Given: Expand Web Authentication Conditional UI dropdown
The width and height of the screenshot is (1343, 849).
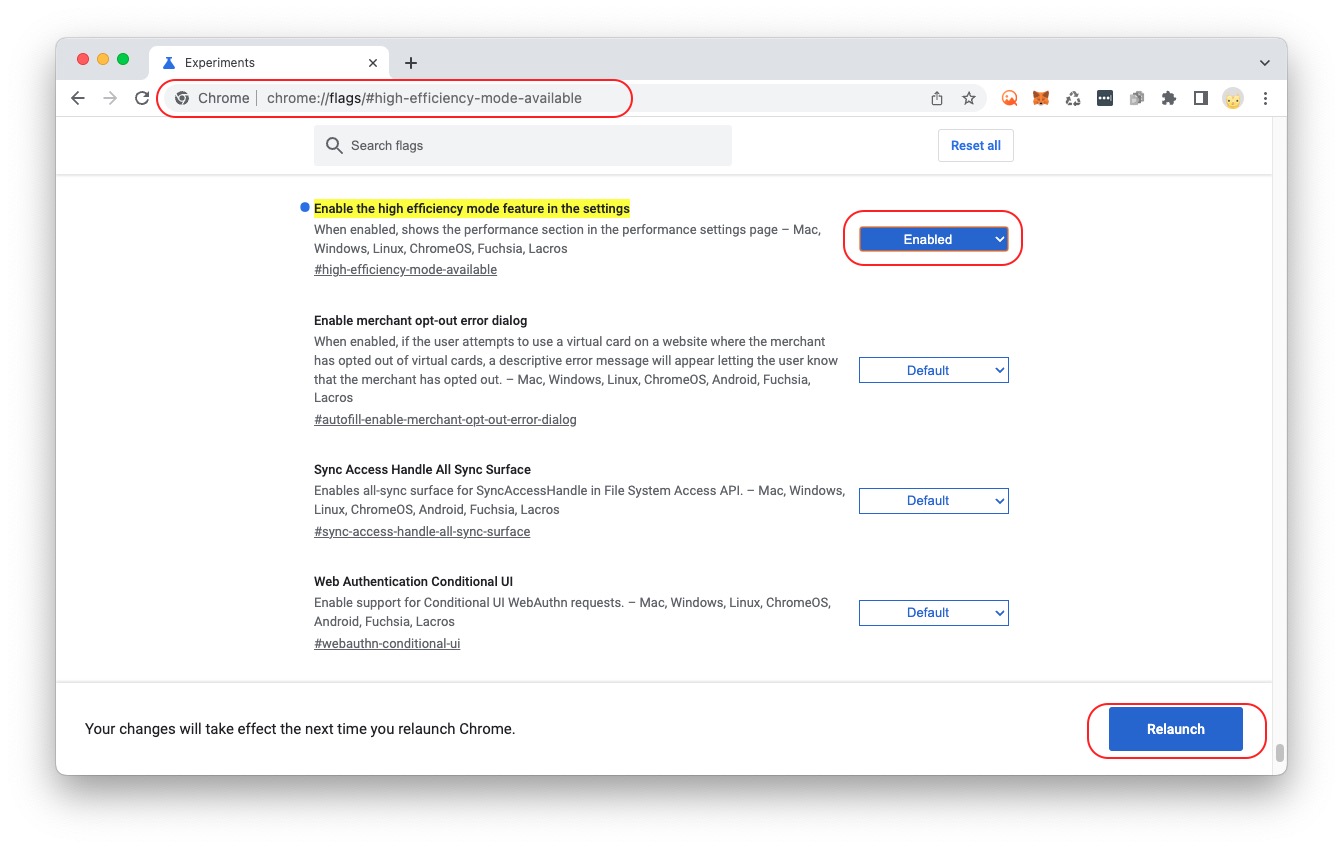Looking at the screenshot, I should pyautogui.click(x=933, y=612).
